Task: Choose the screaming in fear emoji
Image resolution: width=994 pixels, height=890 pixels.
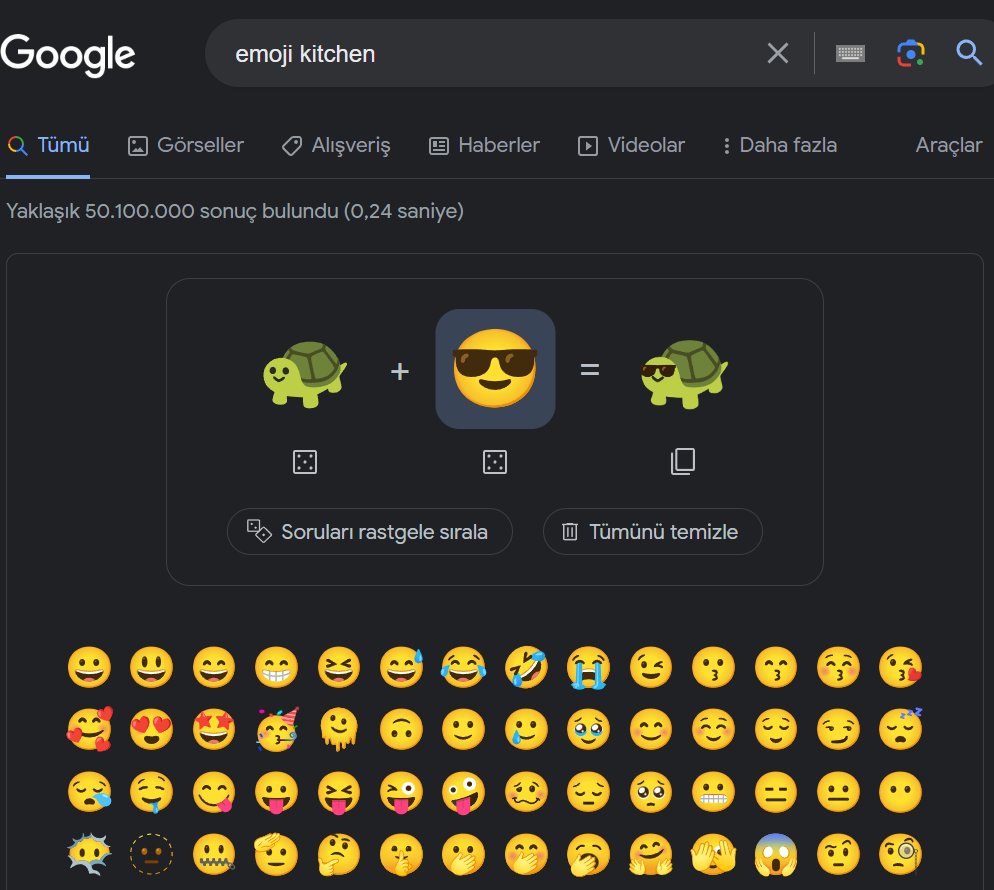Action: tap(776, 854)
